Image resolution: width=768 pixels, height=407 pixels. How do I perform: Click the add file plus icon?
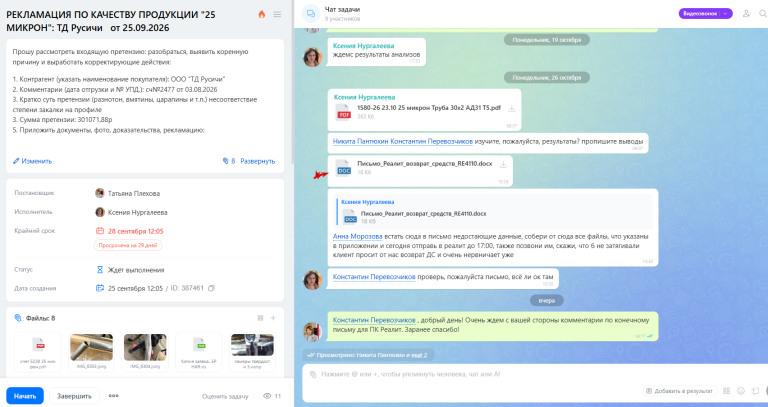point(273,318)
